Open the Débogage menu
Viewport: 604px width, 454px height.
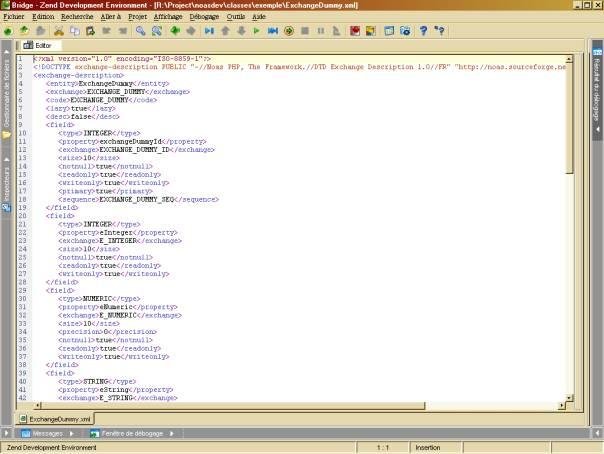click(x=204, y=17)
